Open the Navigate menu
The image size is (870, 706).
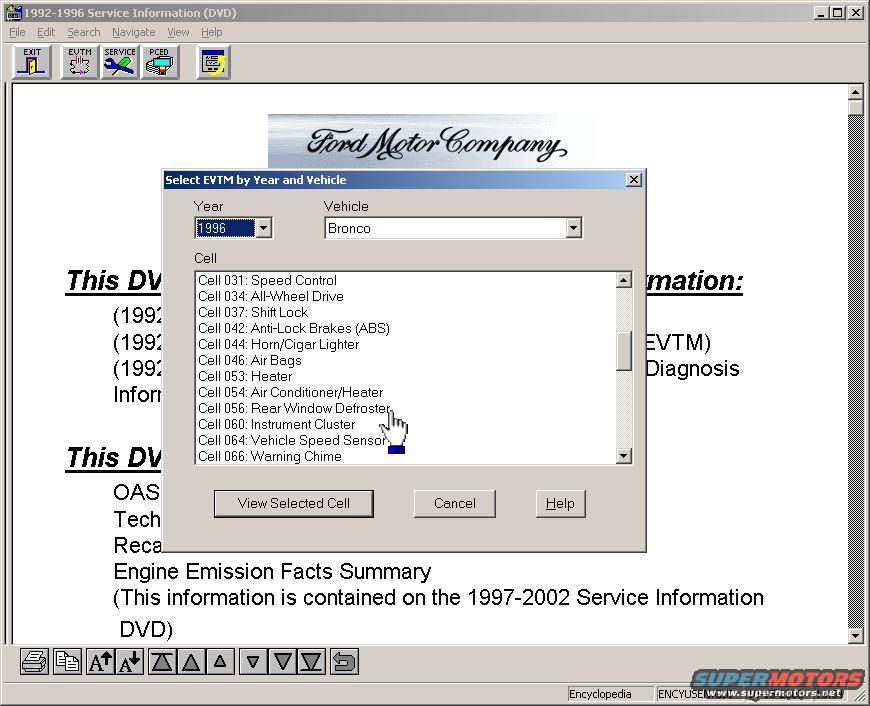pos(133,32)
